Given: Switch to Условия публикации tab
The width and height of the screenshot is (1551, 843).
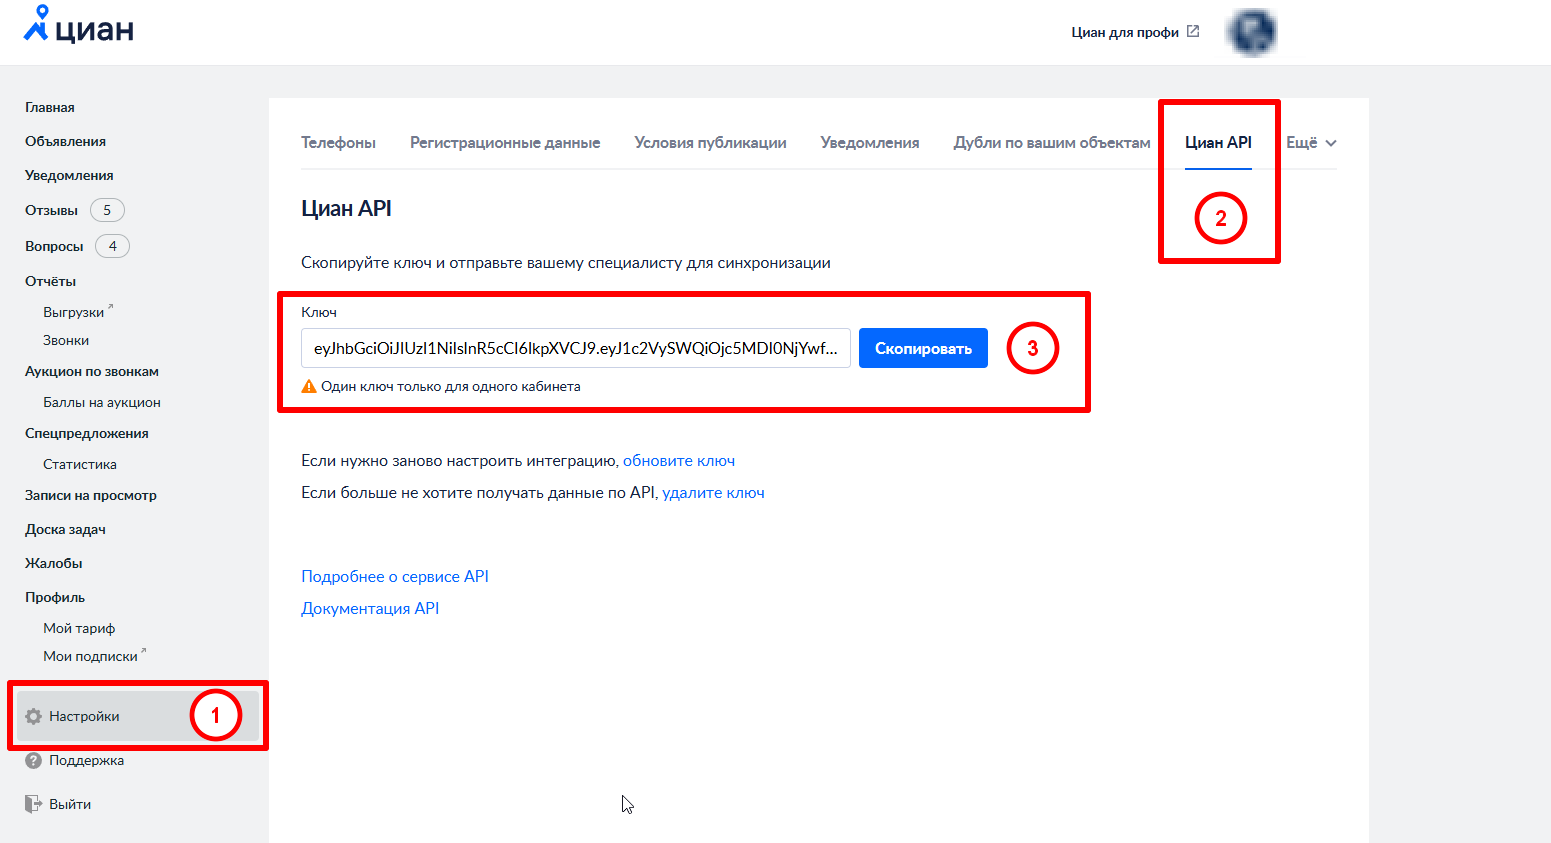Looking at the screenshot, I should click(710, 142).
